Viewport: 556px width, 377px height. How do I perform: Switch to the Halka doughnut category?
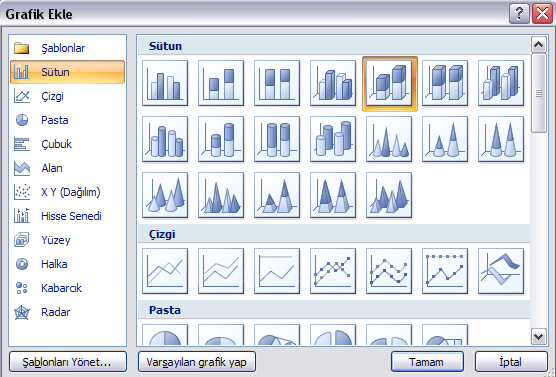(x=67, y=264)
